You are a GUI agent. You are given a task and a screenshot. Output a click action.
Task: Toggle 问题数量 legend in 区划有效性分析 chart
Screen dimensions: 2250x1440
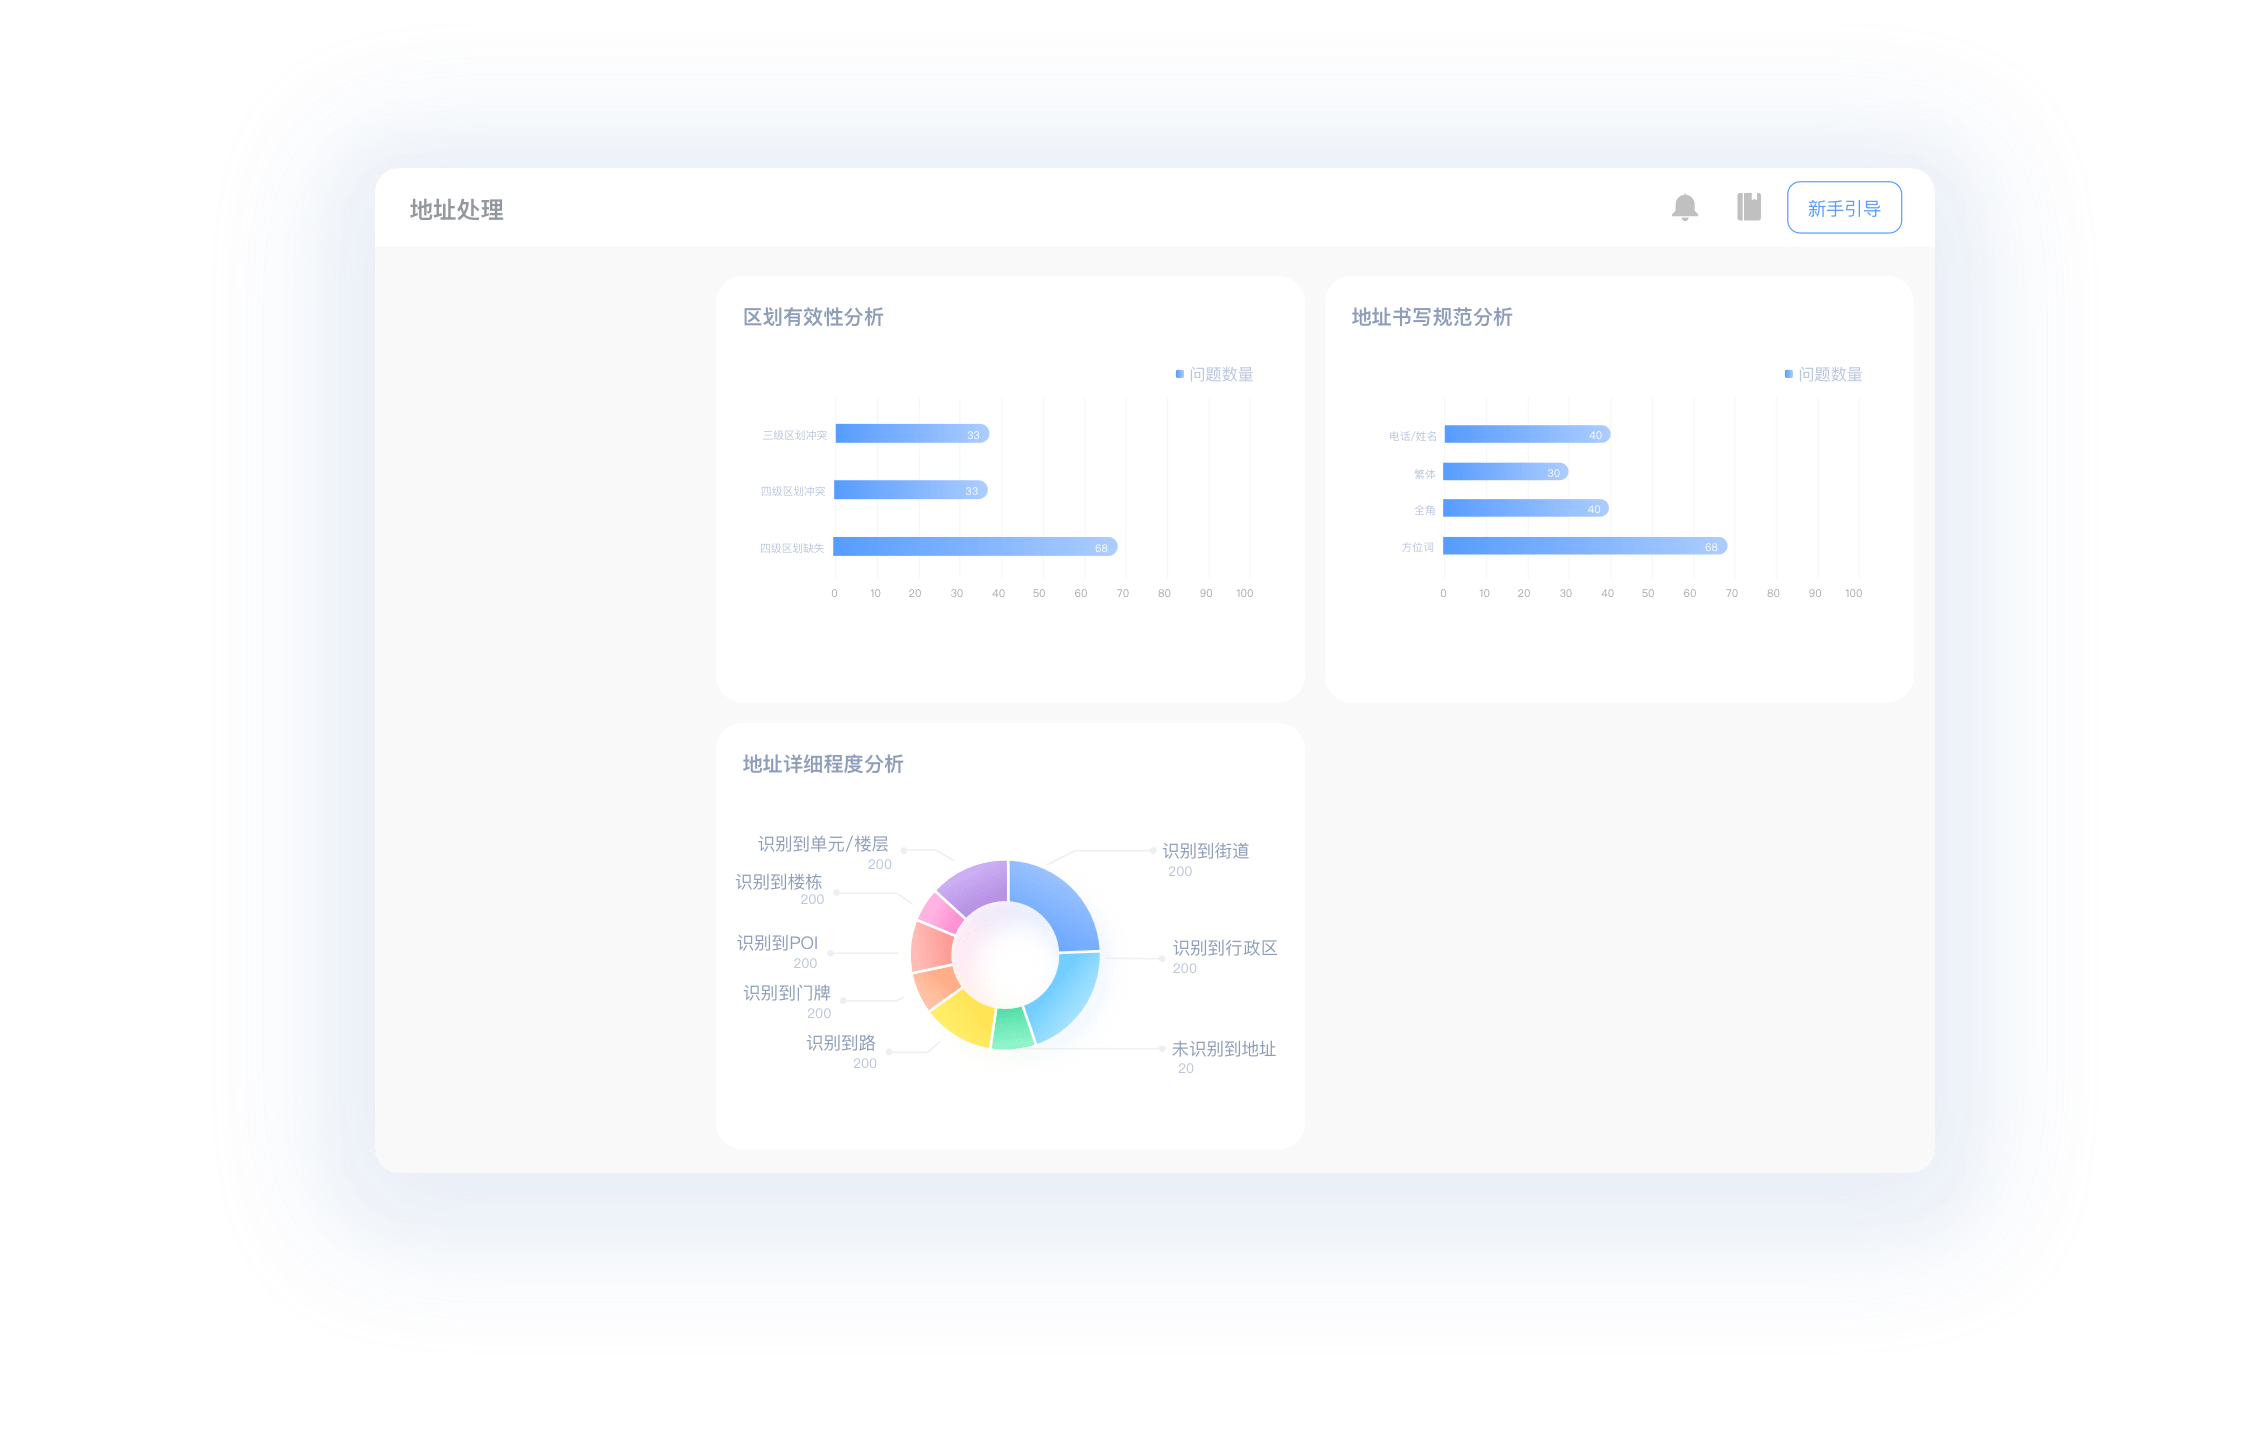point(1214,374)
